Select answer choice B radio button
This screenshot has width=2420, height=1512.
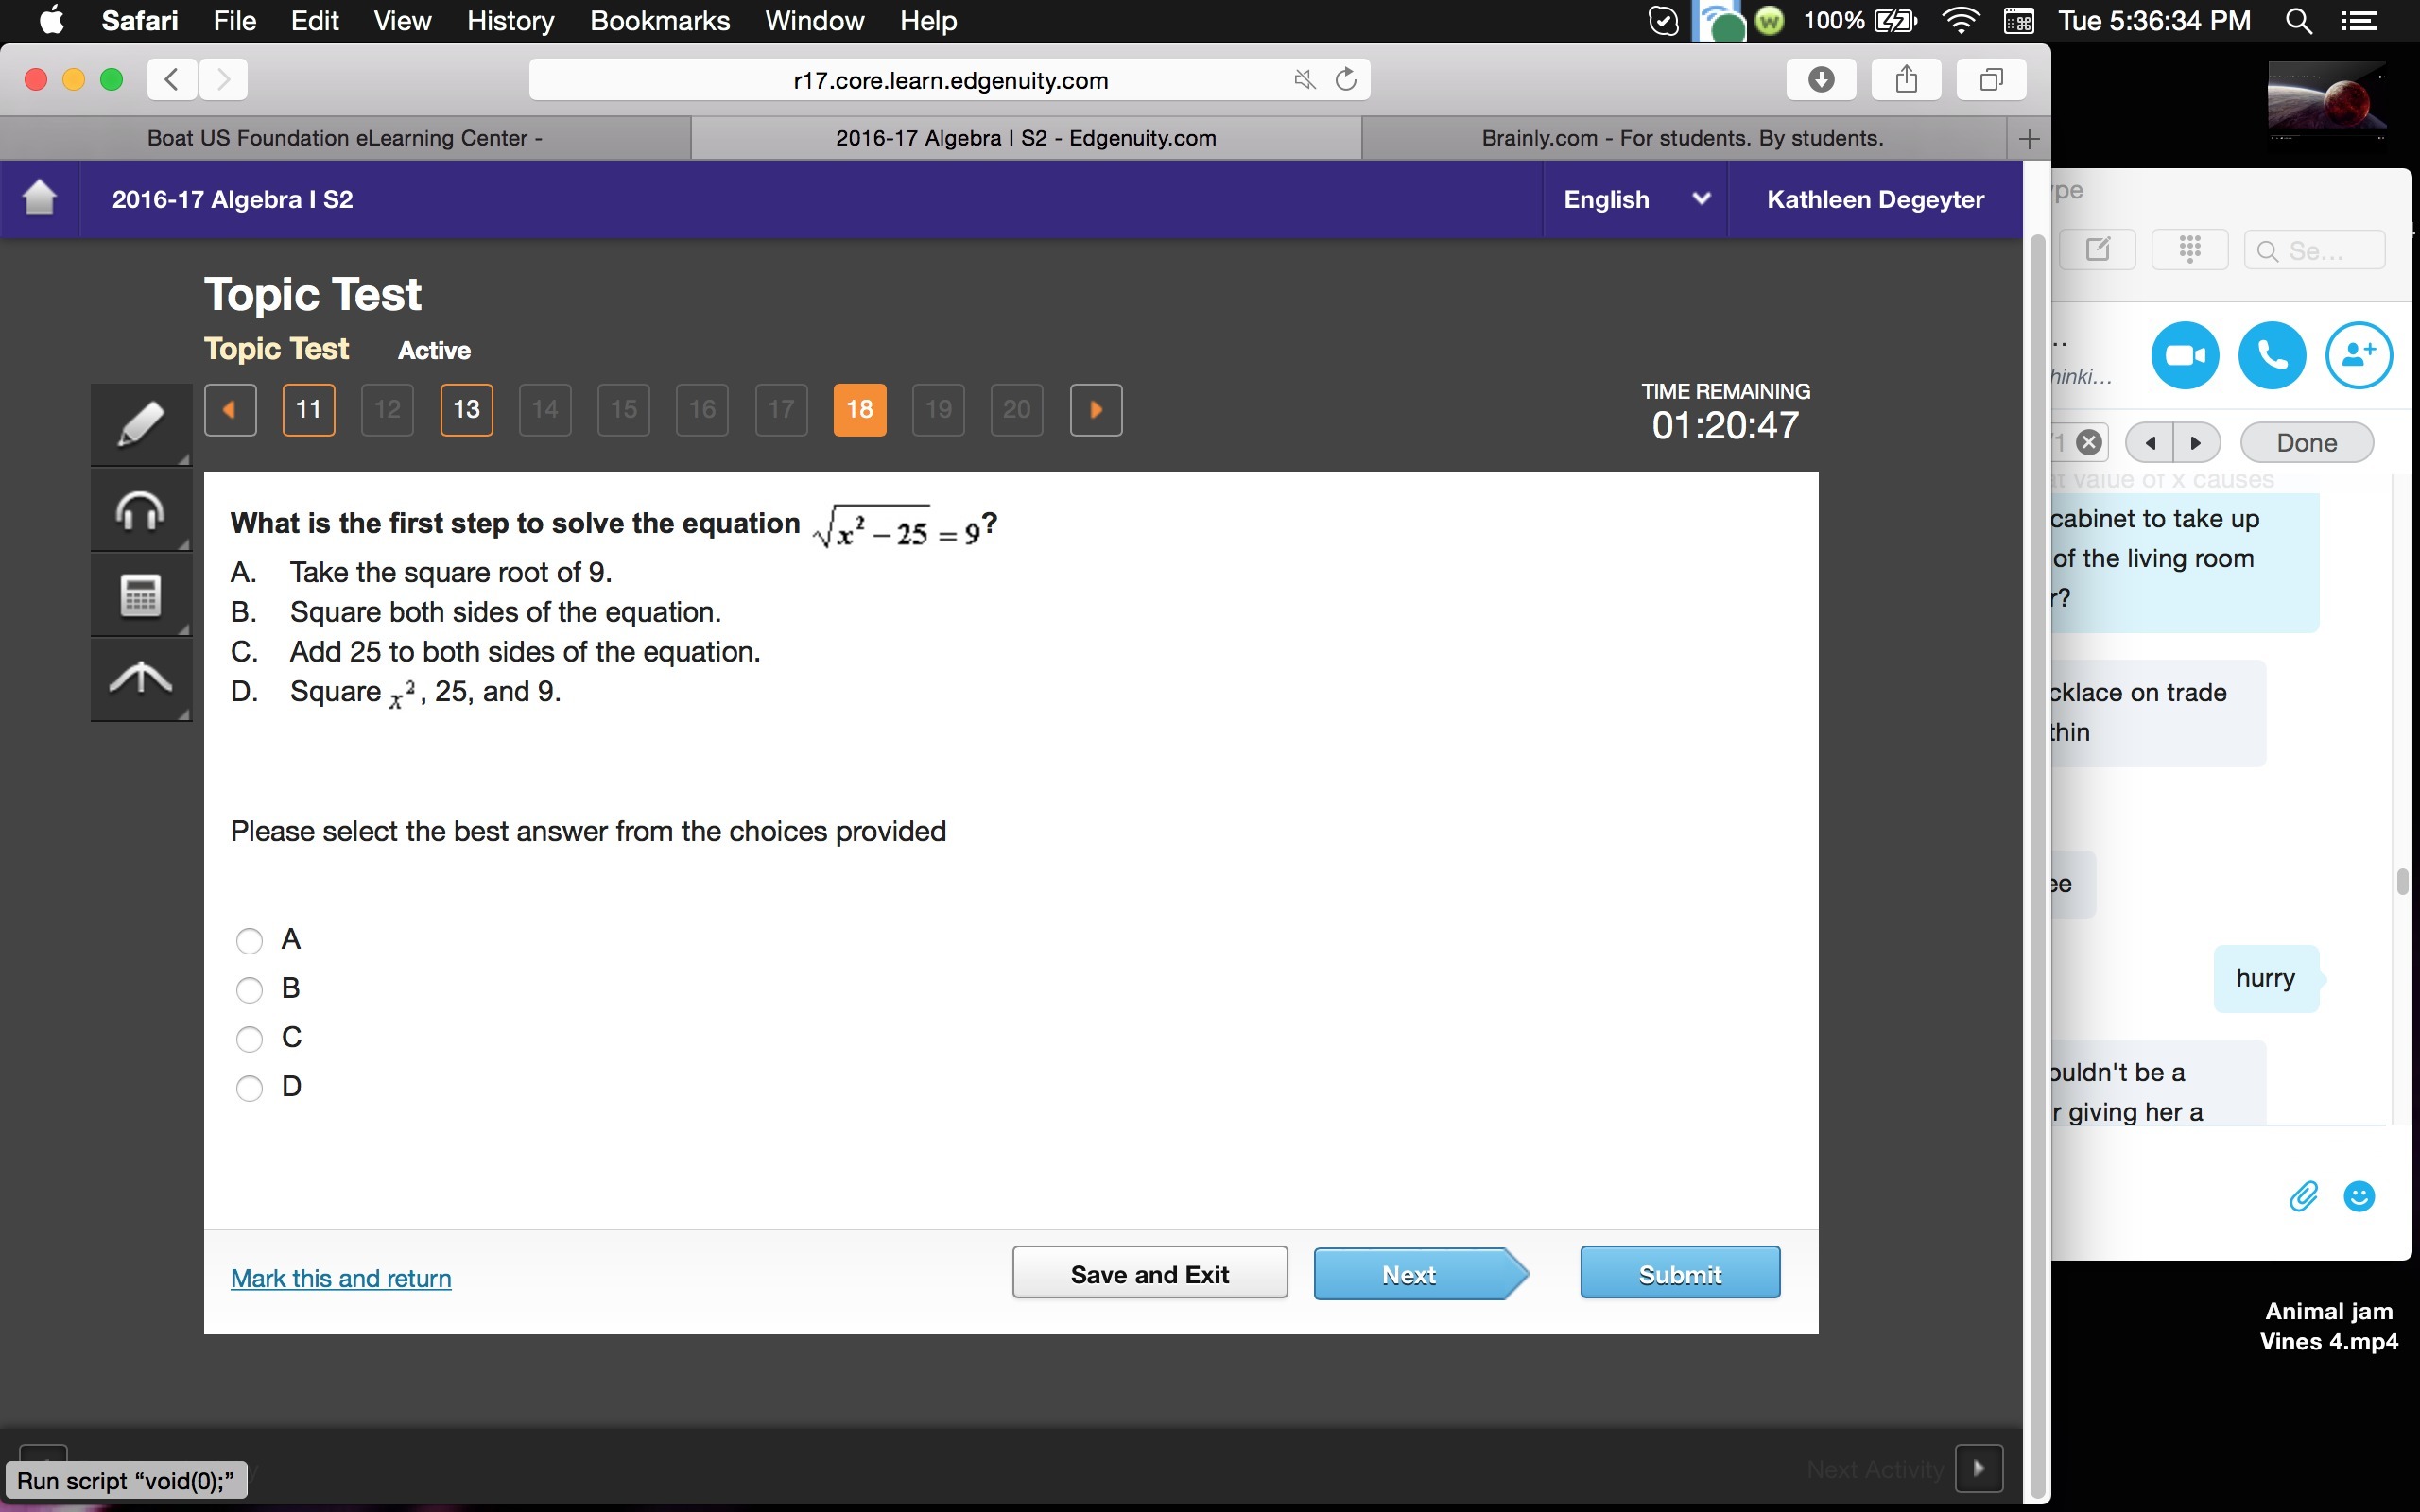(249, 989)
